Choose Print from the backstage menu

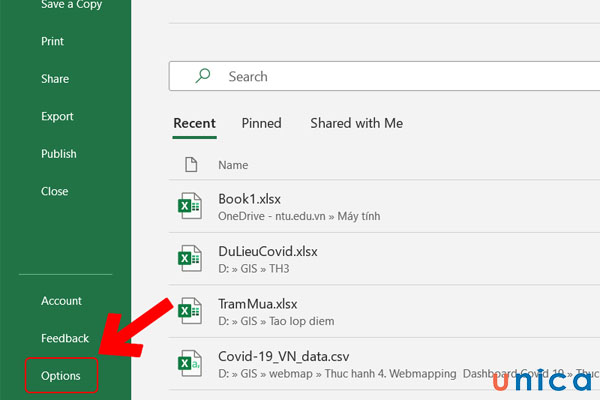tap(53, 42)
